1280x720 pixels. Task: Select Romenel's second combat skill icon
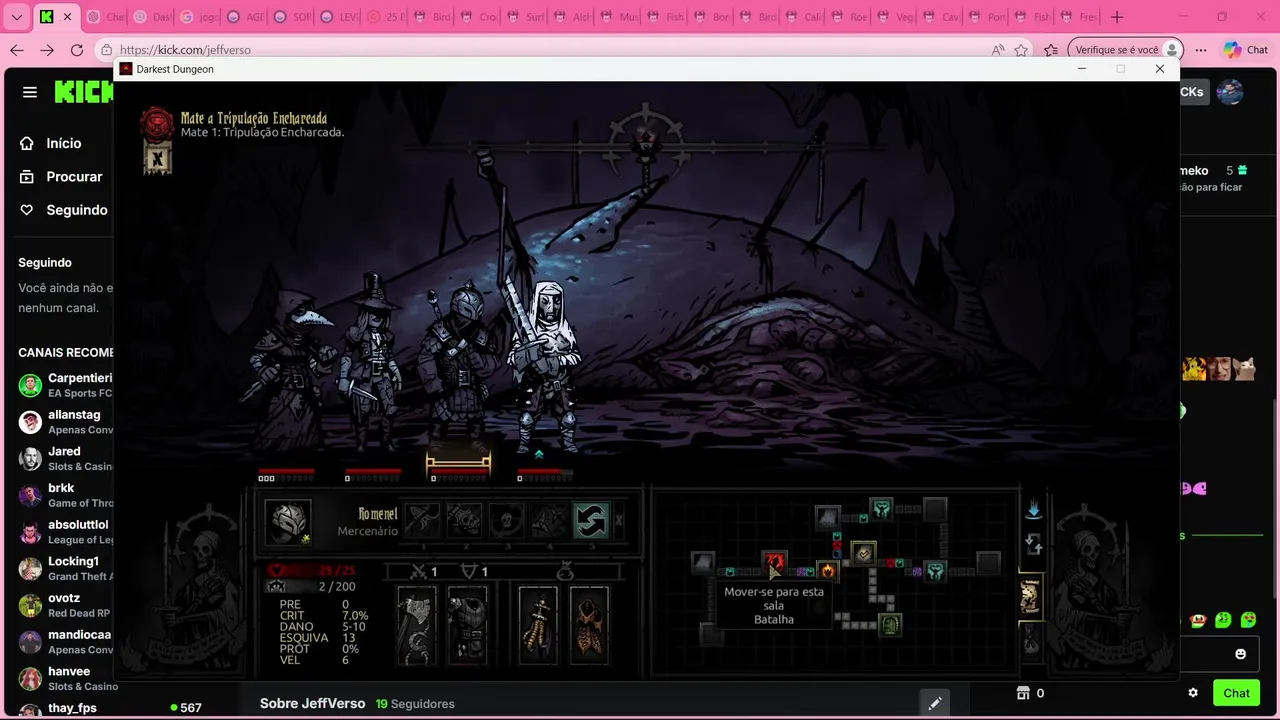[x=464, y=520]
